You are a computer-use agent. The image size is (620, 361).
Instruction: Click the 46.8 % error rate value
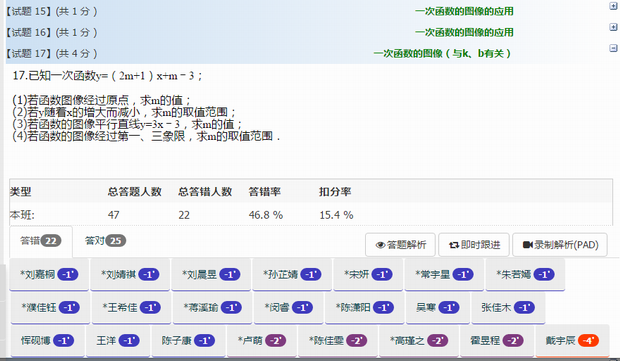[x=266, y=215]
